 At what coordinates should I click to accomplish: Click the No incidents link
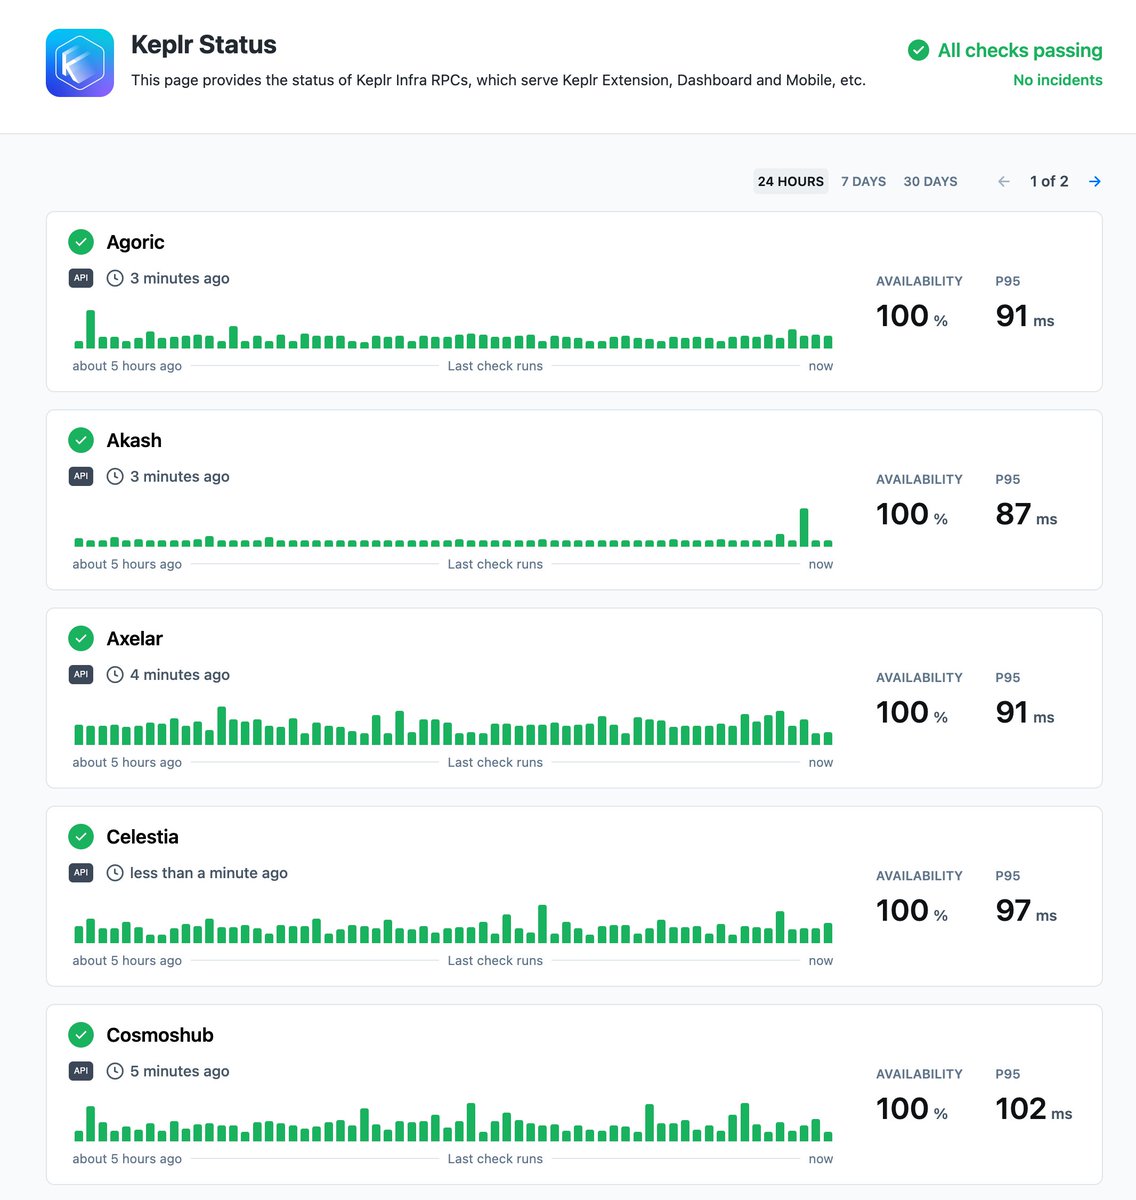pos(1057,80)
